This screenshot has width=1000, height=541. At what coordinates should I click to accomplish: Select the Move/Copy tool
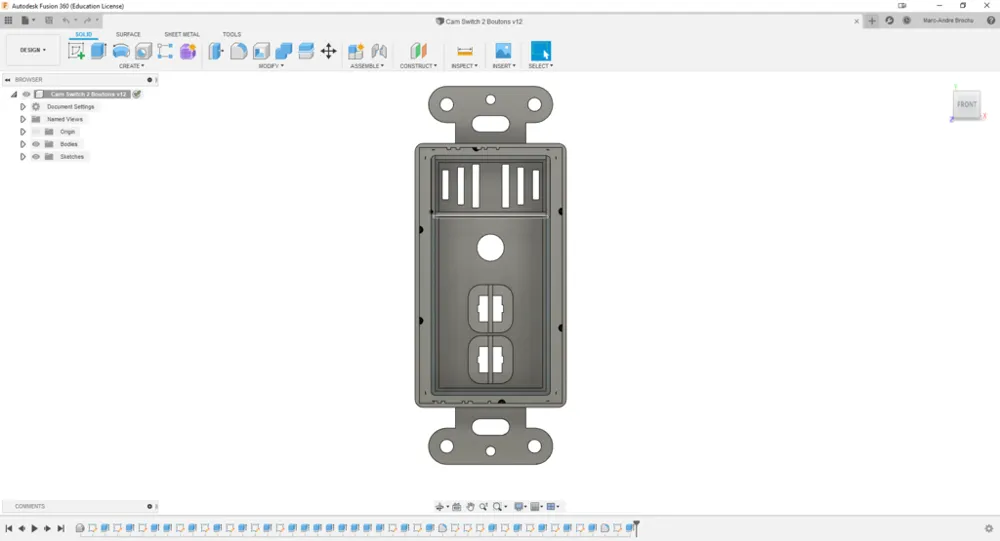click(328, 51)
